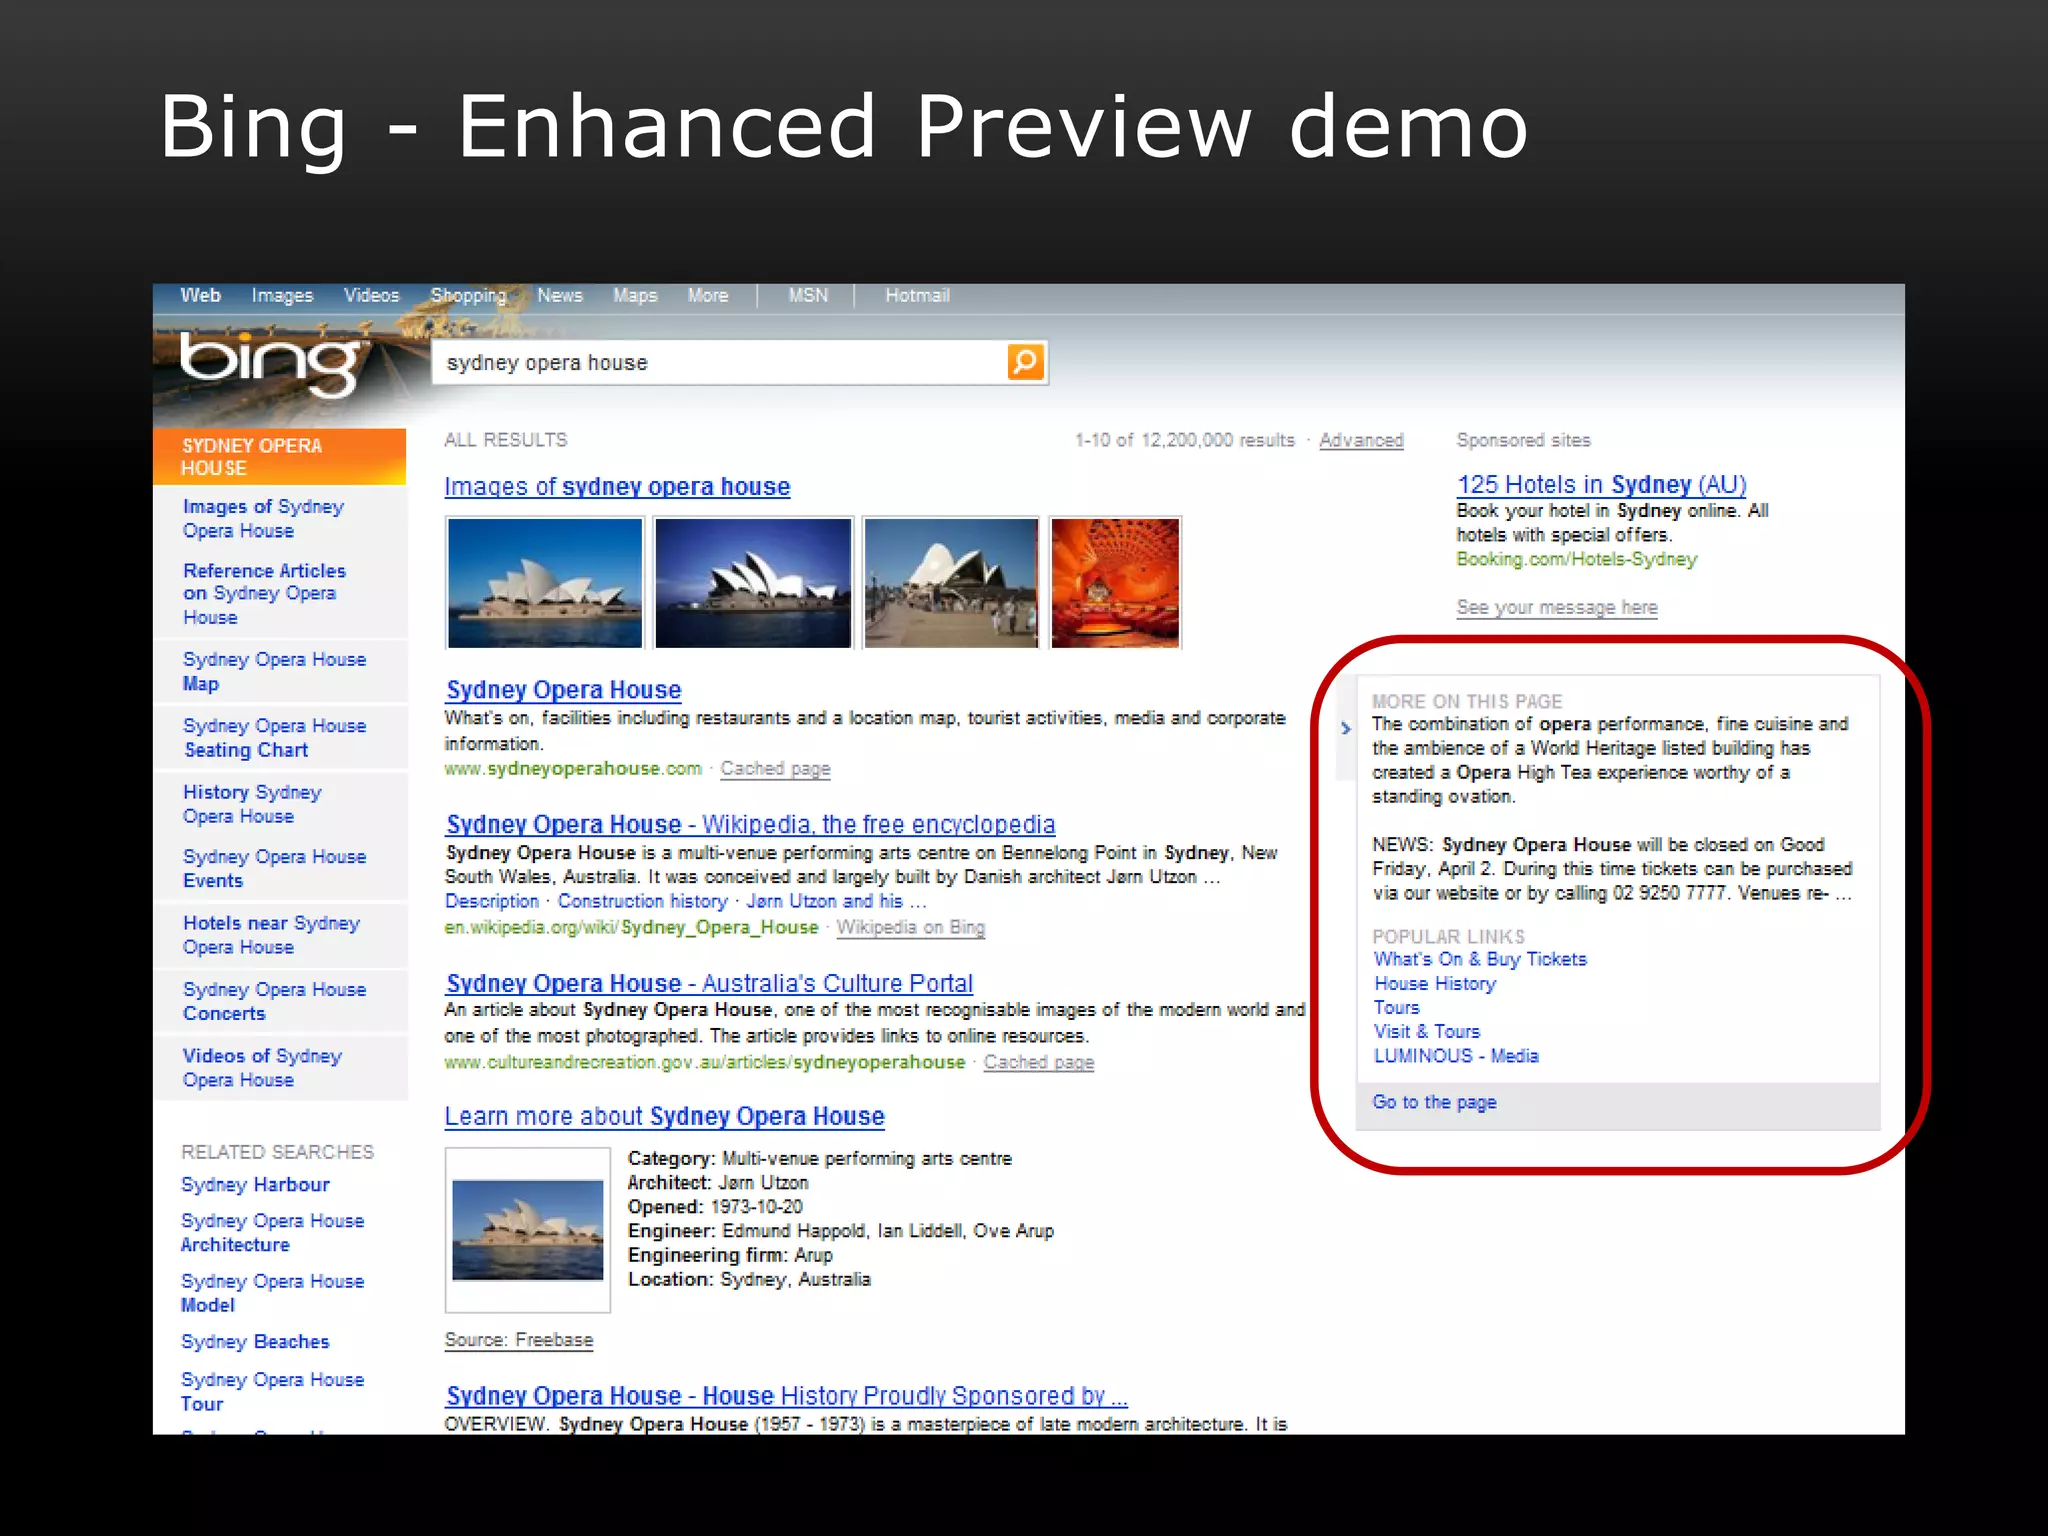This screenshot has height=1536, width=2048.
Task: Open See your message here link
Action: pos(1556,607)
